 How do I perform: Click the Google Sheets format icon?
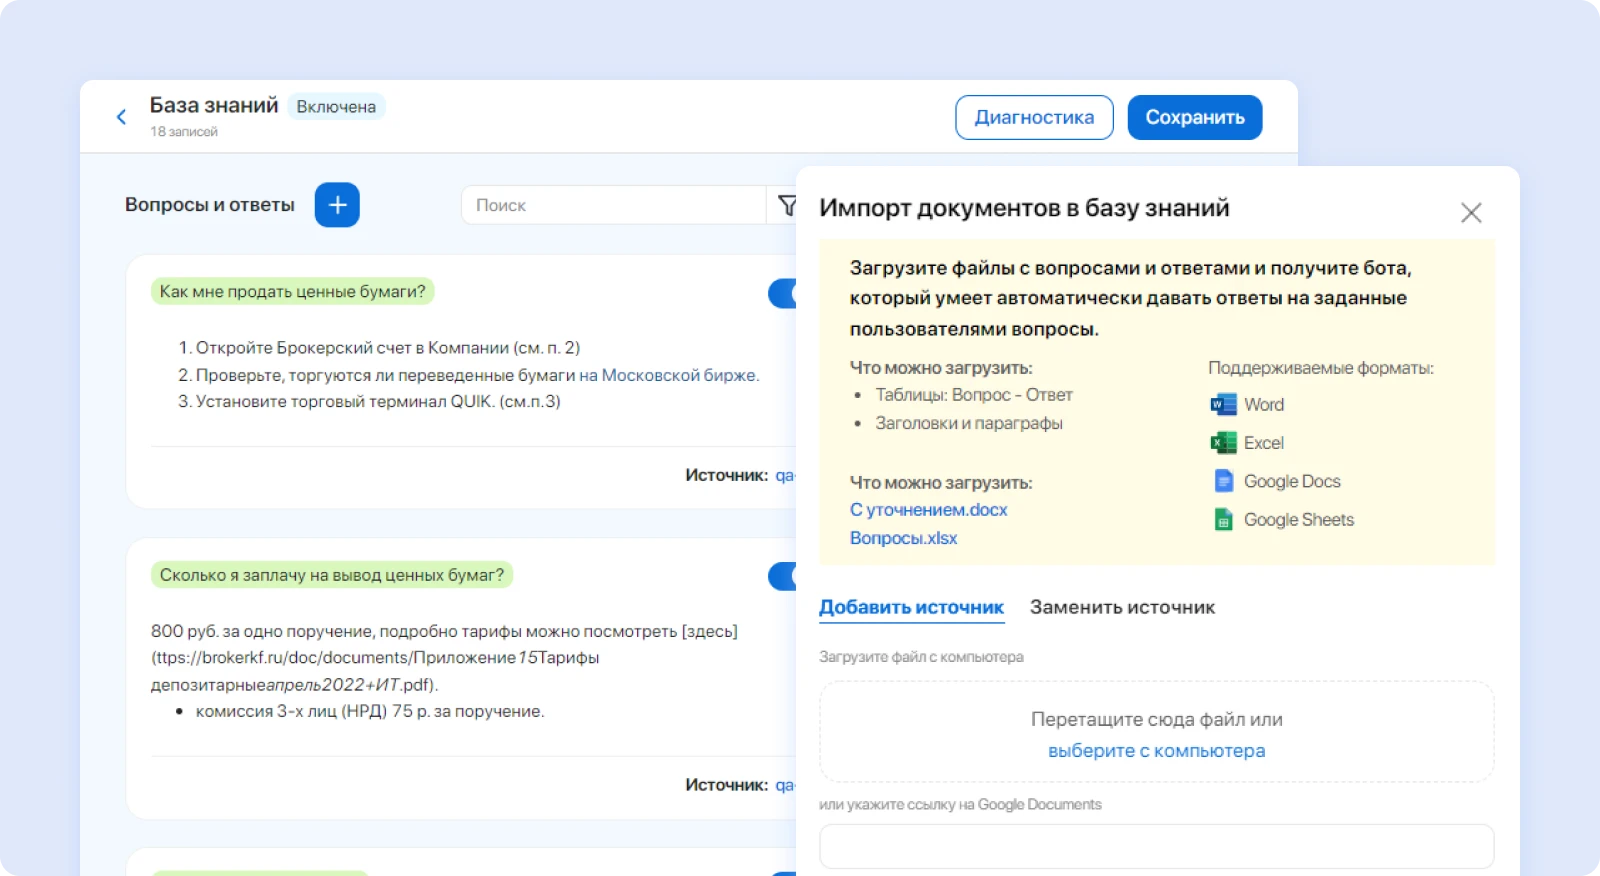[1223, 520]
